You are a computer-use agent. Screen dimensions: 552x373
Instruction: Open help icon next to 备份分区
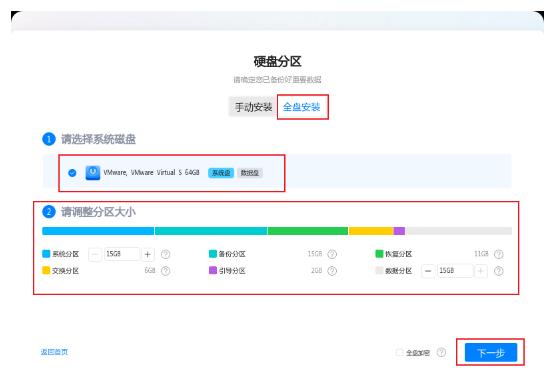point(332,254)
